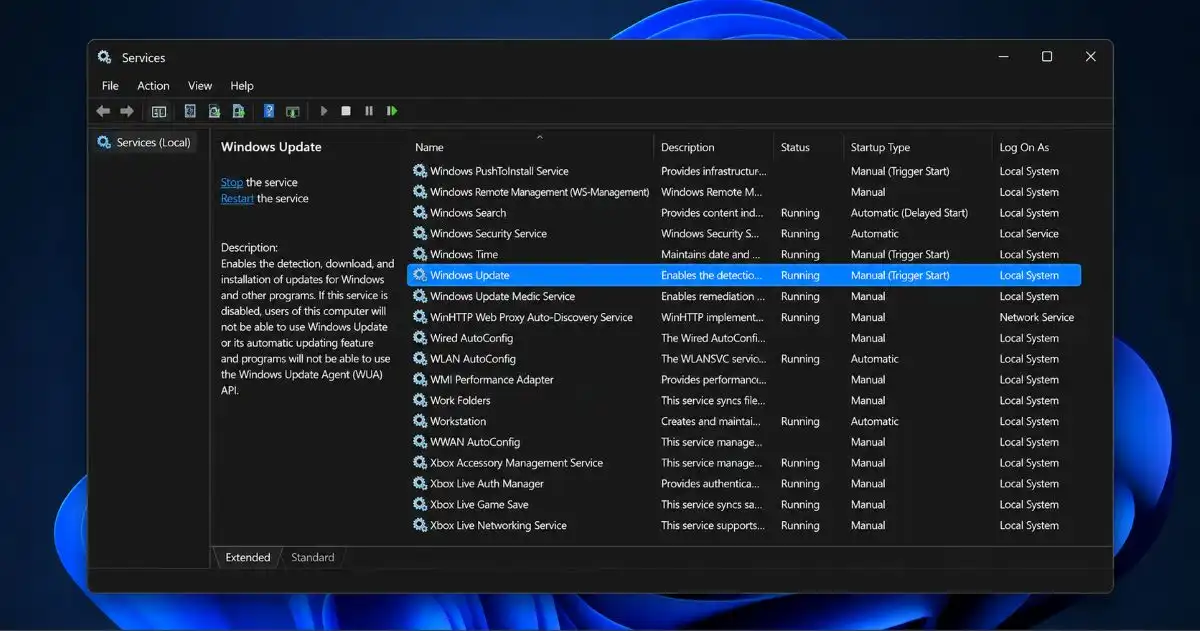The image size is (1200, 631).
Task: Select Windows Remote Management (WS-Management) row
Action: tap(744, 192)
